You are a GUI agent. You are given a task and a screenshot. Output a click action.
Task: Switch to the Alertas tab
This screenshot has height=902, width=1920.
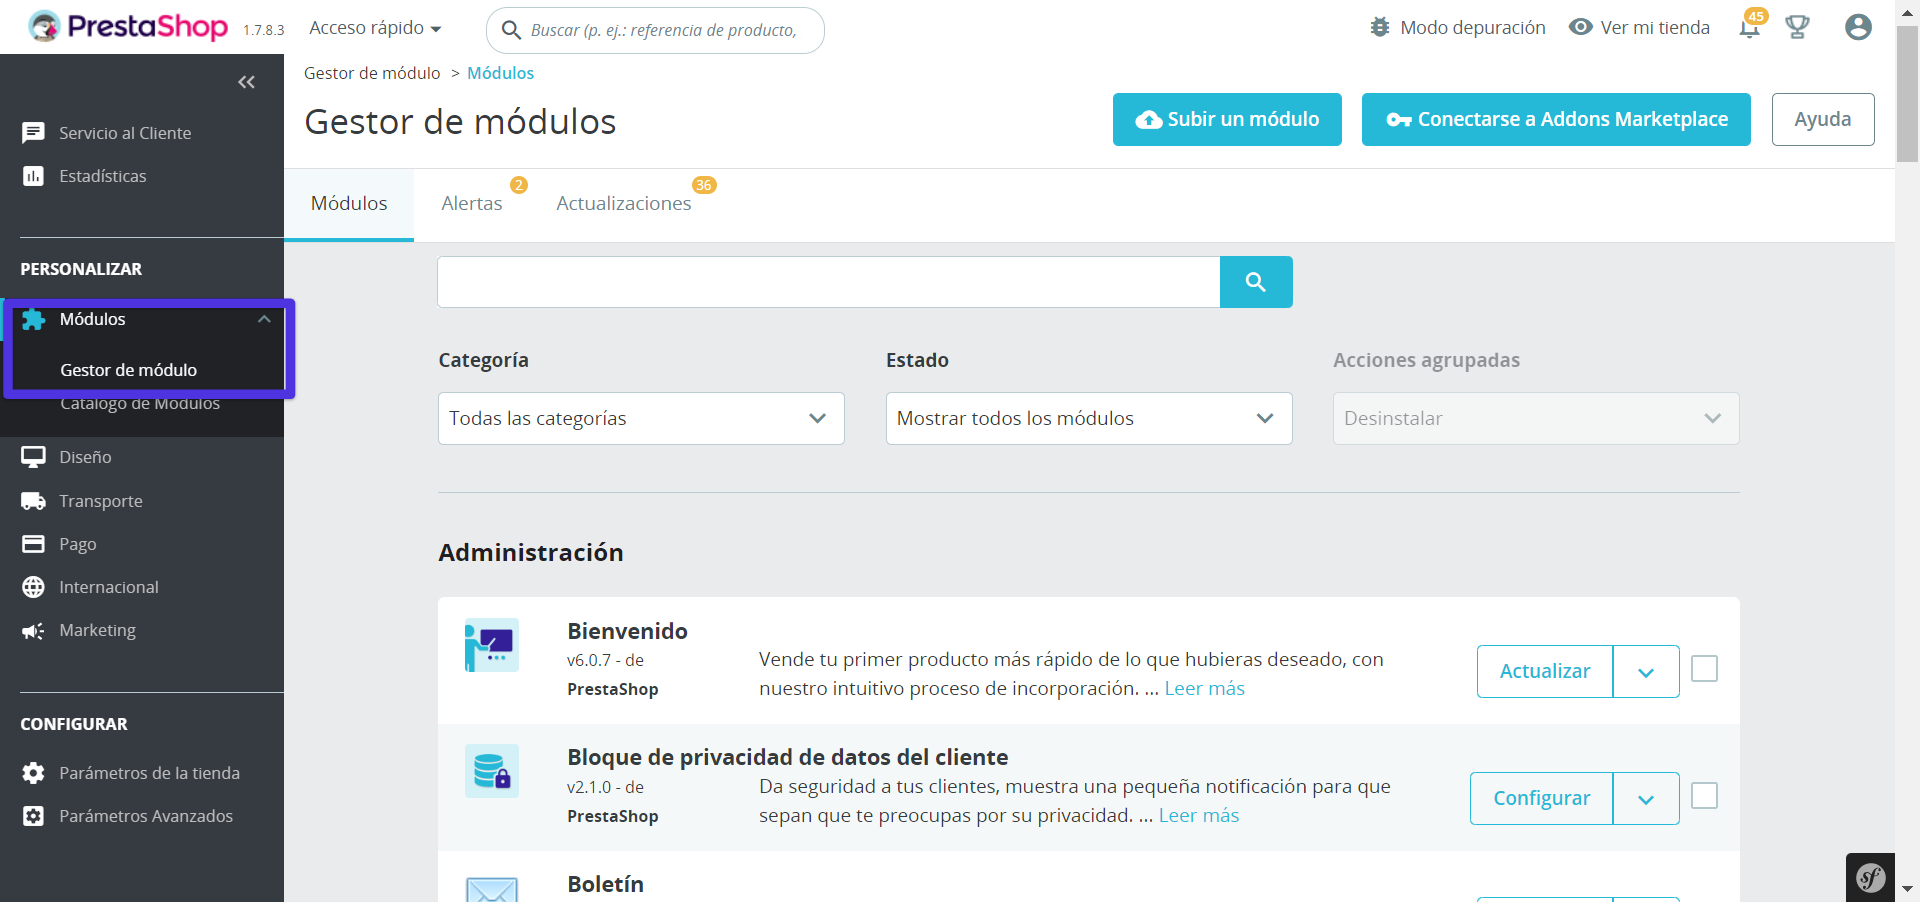[472, 204]
